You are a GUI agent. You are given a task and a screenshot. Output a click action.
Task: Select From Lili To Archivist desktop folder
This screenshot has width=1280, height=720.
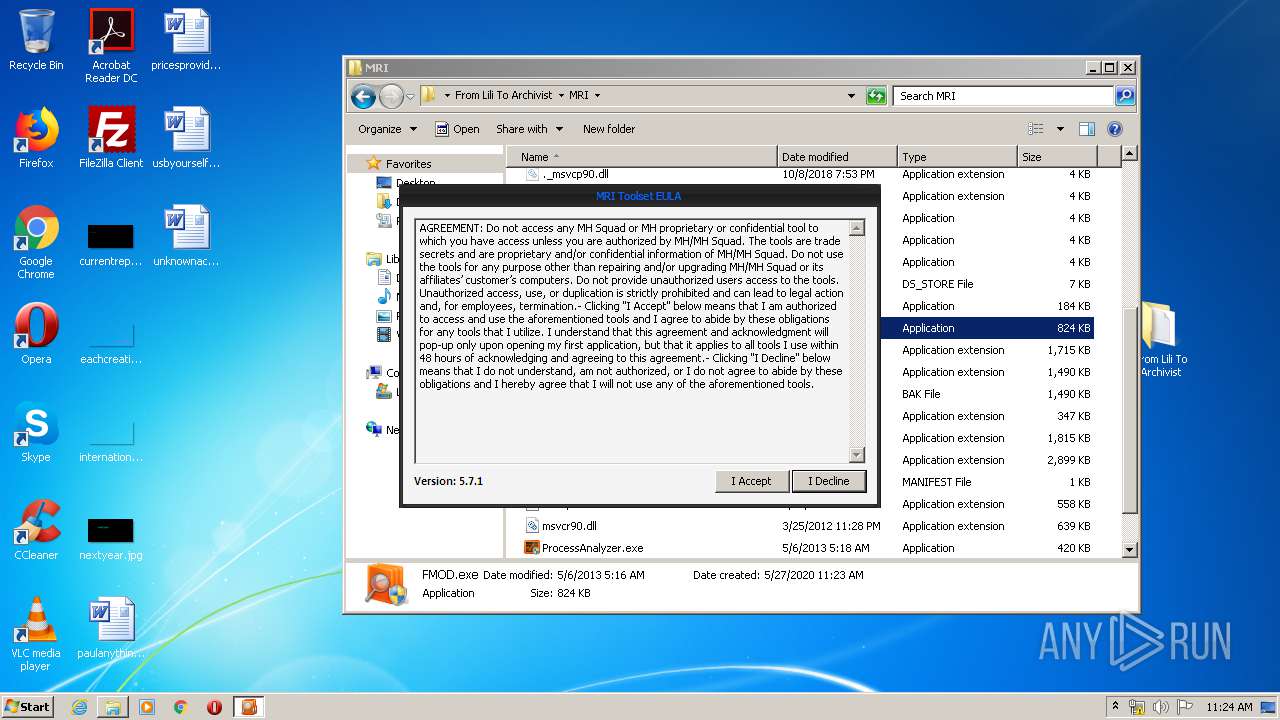coord(1160,340)
